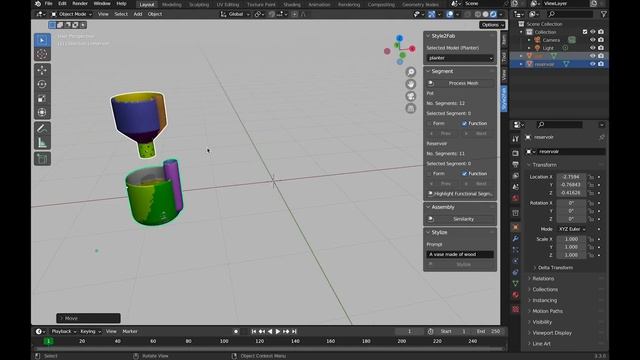Toggle Form checkbox under Reservoir

pyautogui.click(x=429, y=173)
